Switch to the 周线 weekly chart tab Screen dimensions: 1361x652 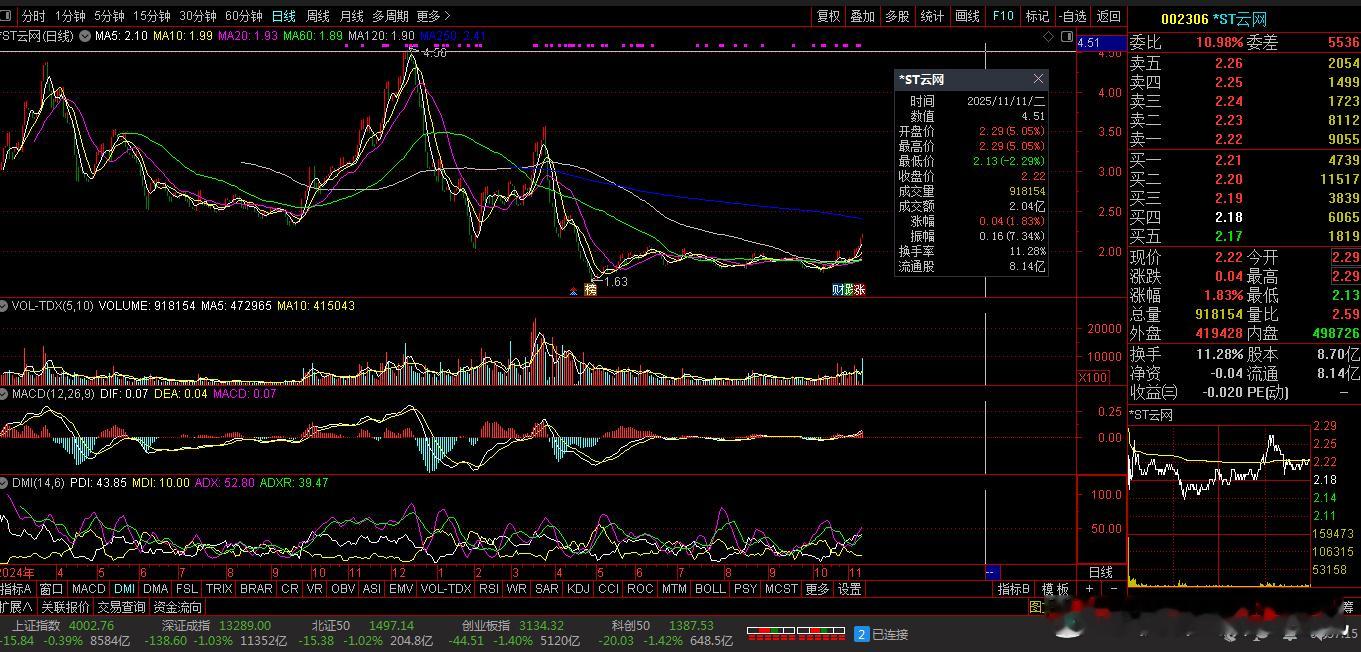[317, 16]
